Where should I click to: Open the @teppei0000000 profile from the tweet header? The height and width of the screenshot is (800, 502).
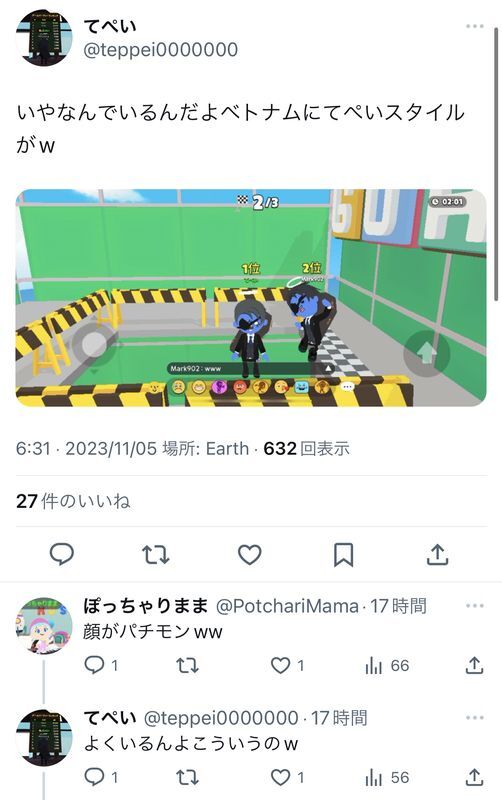(x=160, y=50)
